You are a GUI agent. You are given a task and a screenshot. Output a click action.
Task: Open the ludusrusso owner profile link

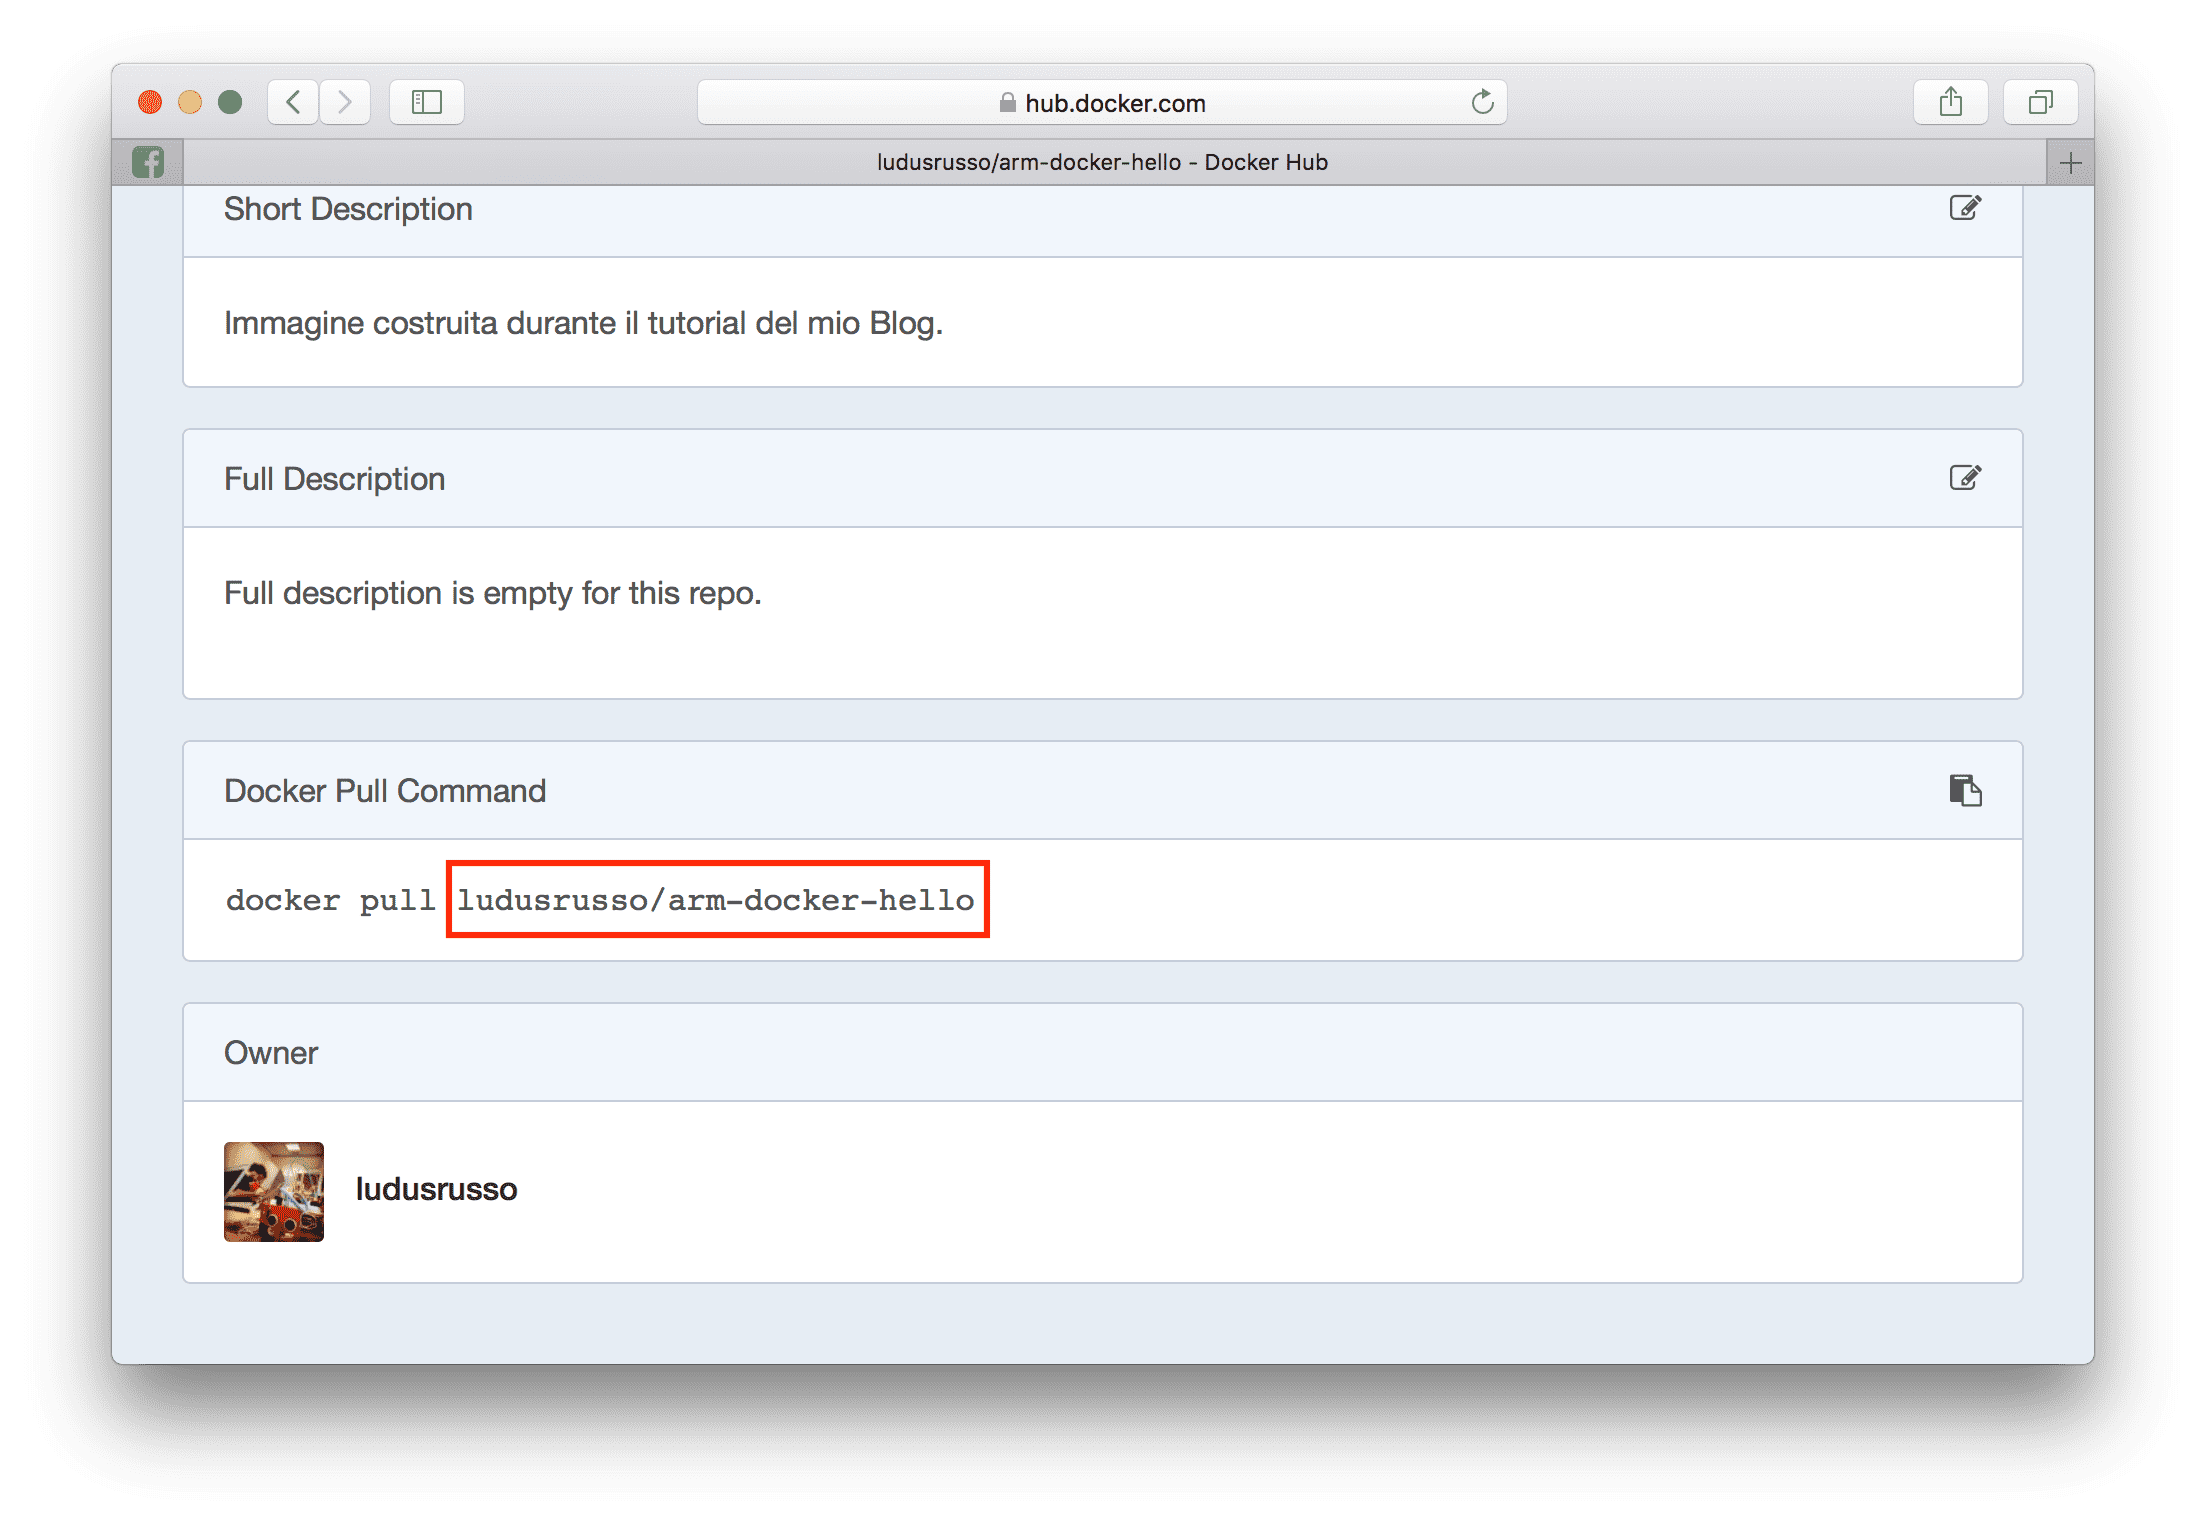(x=436, y=1189)
